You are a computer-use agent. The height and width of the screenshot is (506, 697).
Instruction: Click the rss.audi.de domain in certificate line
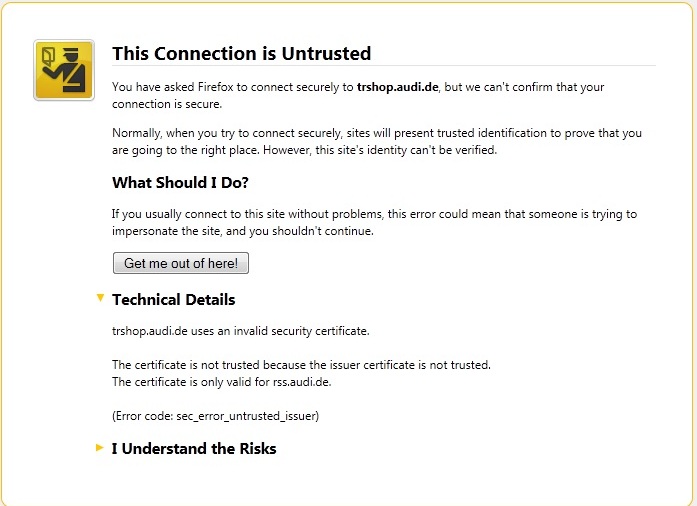[301, 382]
